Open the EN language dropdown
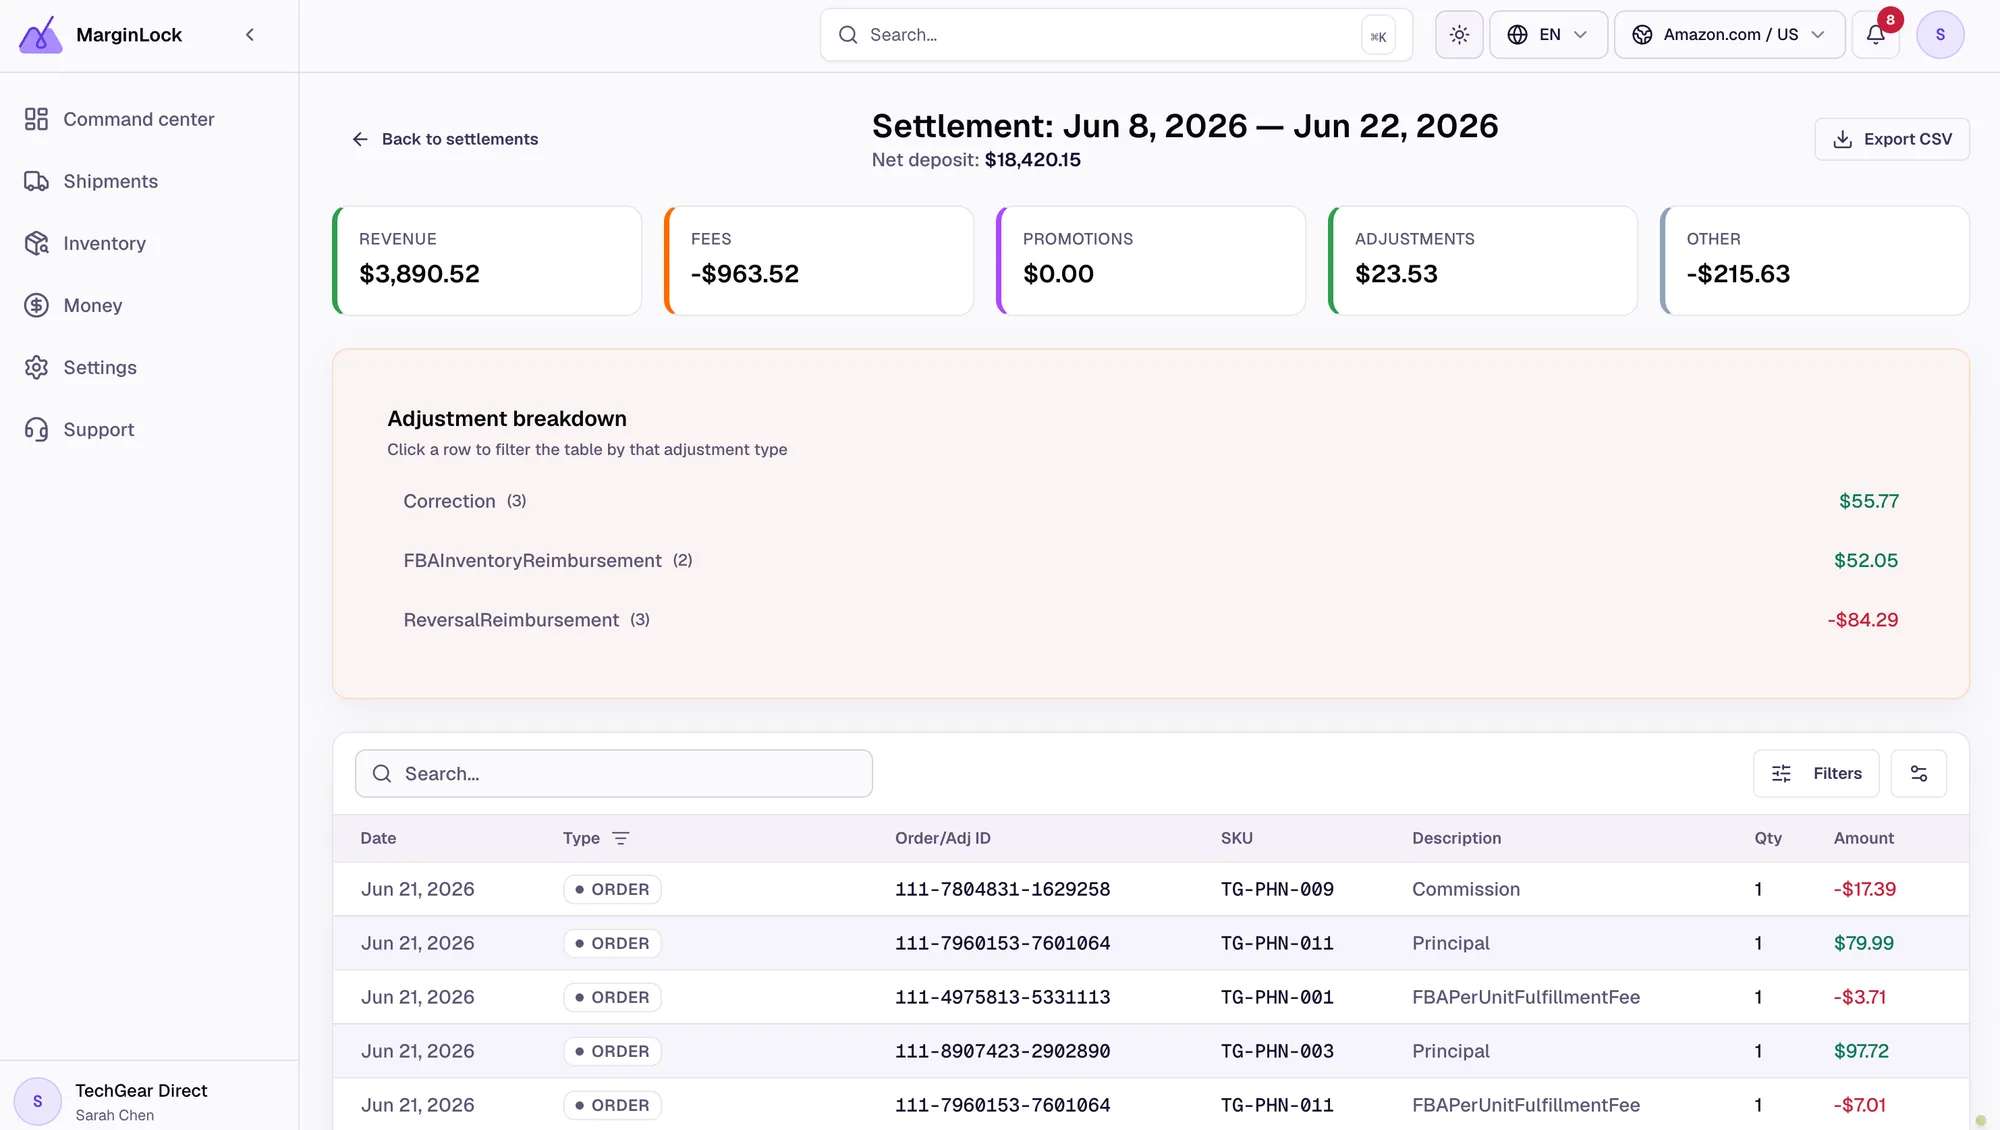 (1548, 35)
